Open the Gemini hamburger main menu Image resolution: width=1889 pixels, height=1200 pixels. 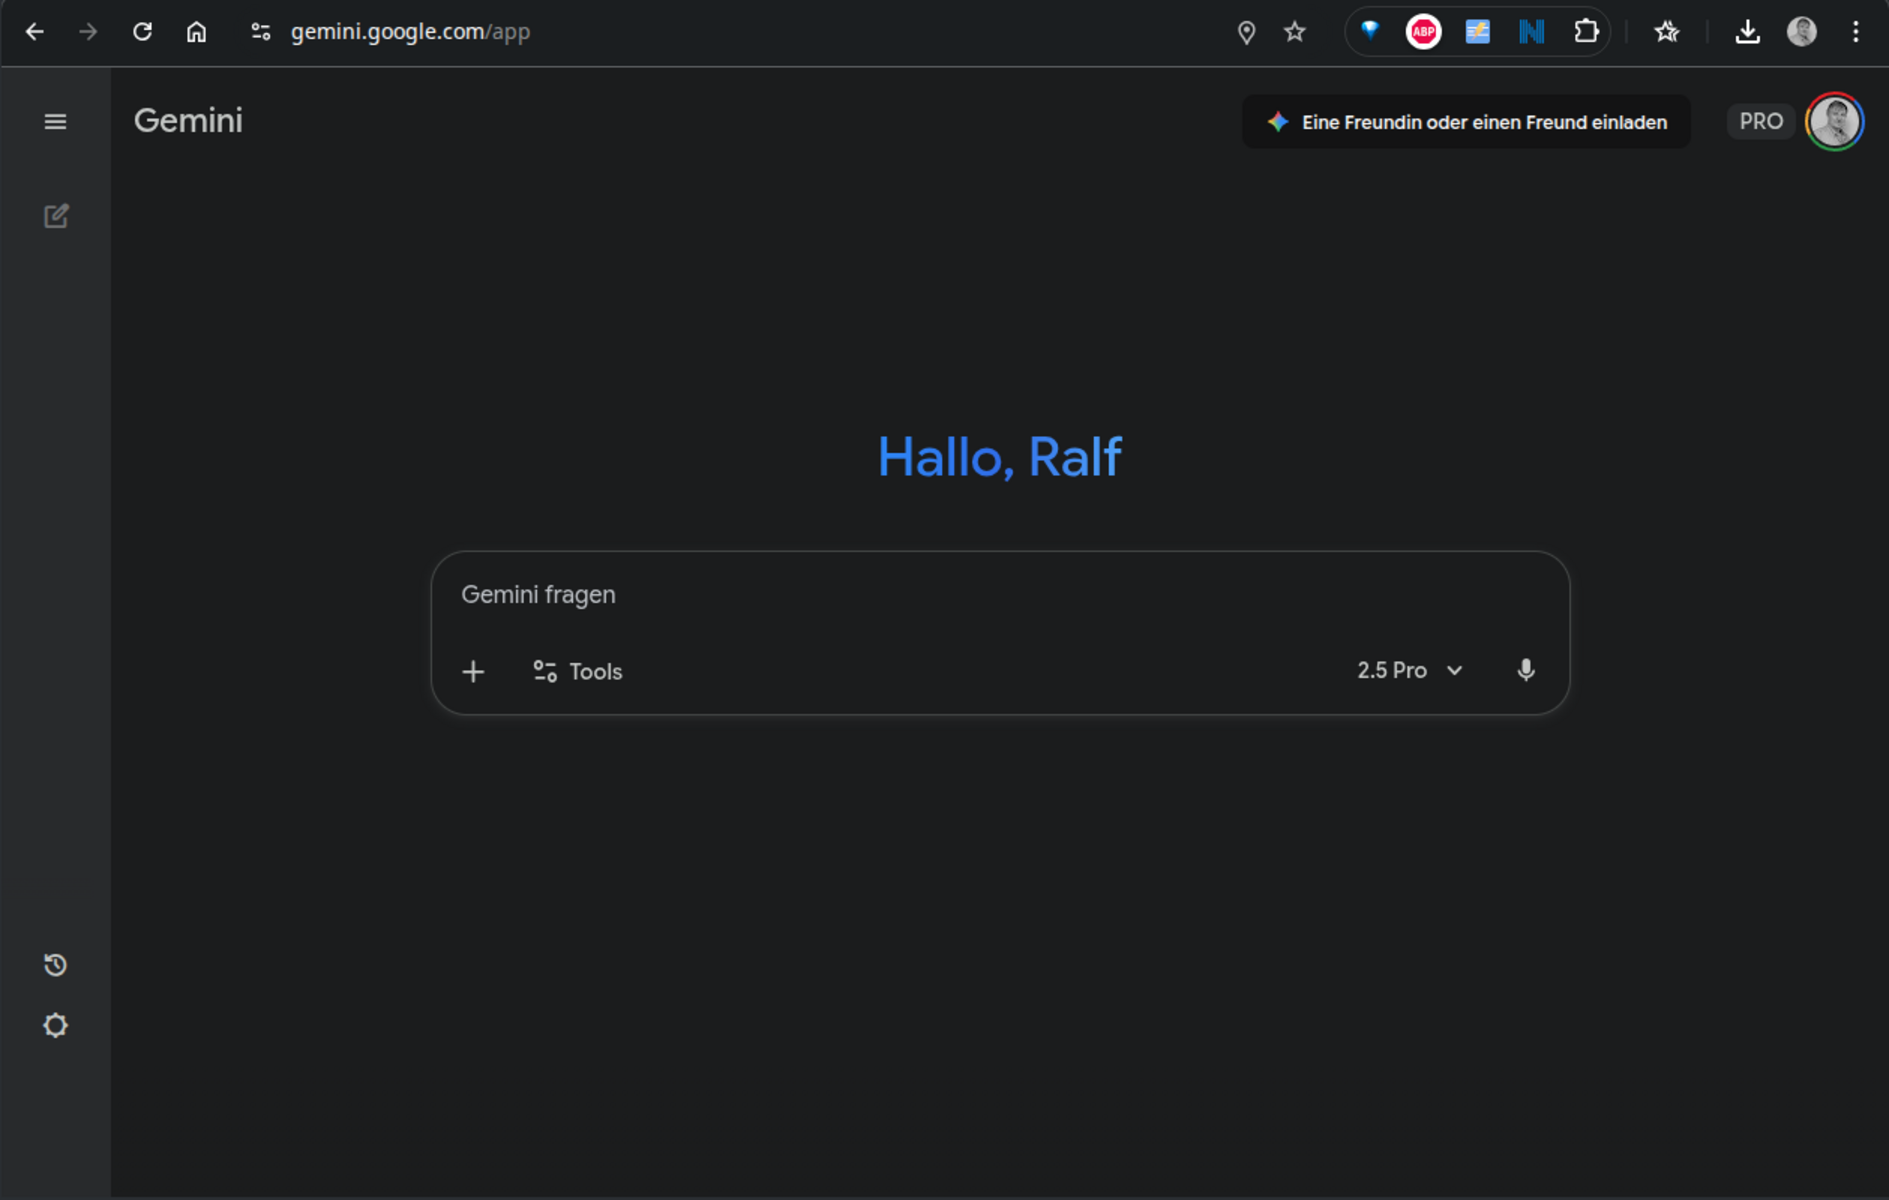tap(55, 122)
